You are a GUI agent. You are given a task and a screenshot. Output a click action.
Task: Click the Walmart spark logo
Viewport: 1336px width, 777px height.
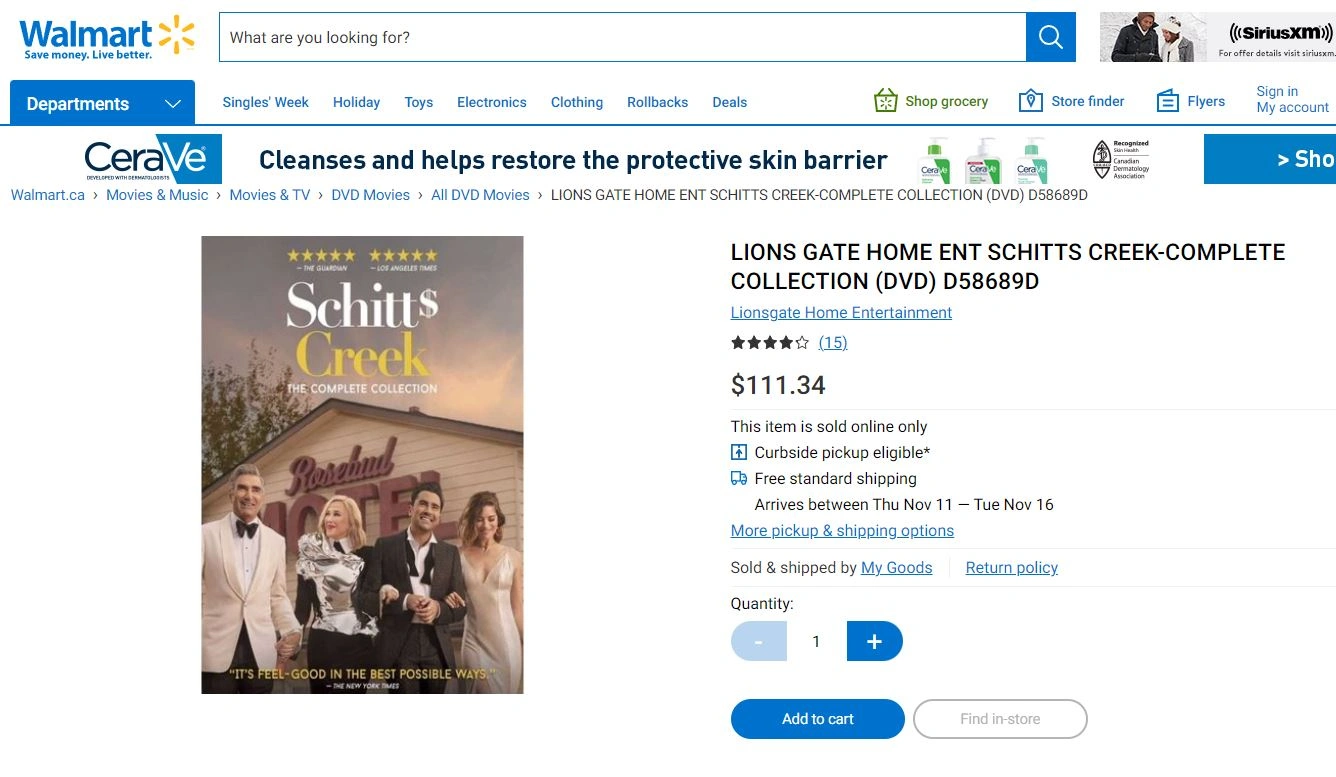(x=176, y=35)
